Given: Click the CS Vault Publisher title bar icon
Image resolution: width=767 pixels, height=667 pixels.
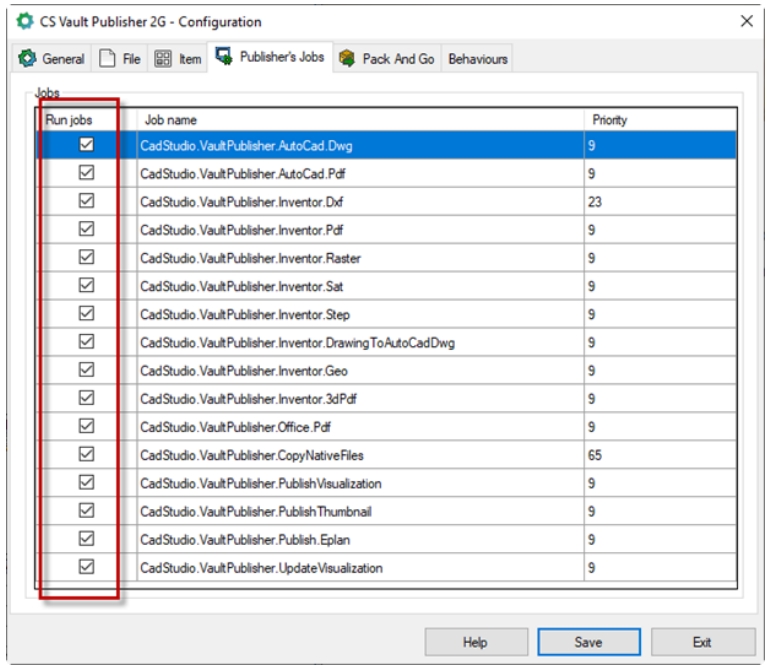Looking at the screenshot, I should [24, 21].
